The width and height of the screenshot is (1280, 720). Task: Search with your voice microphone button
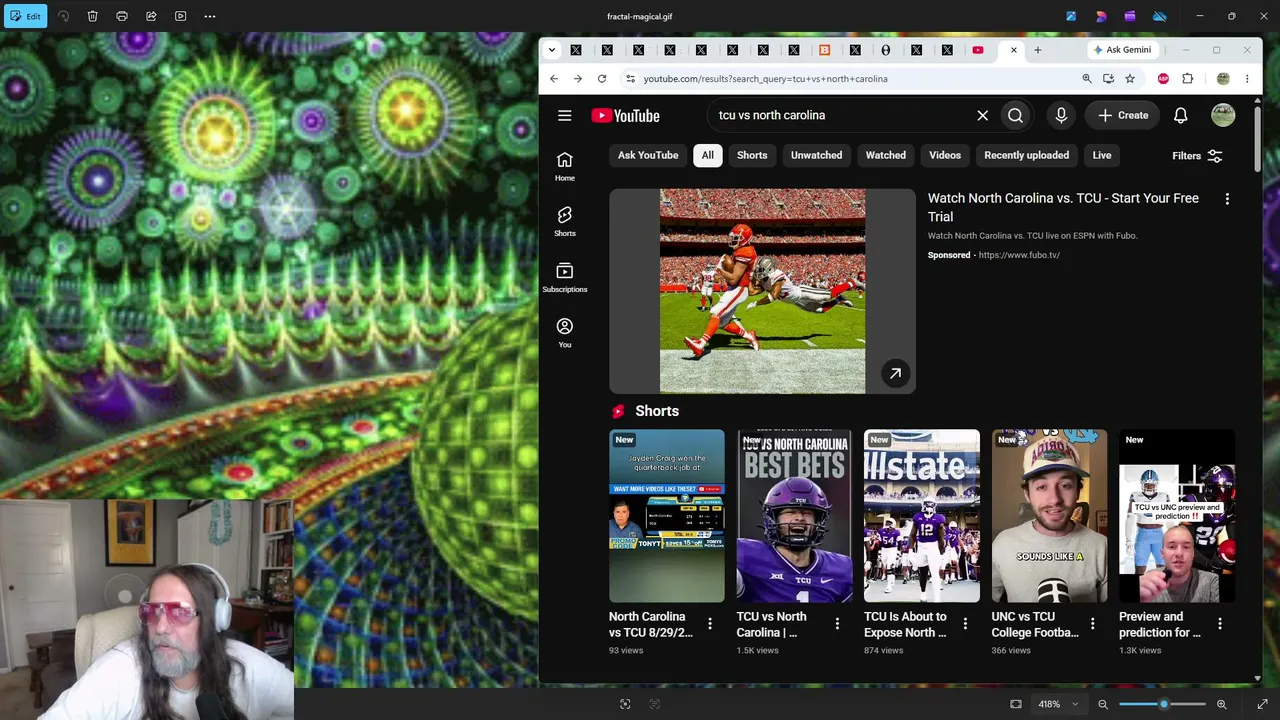(x=1061, y=115)
